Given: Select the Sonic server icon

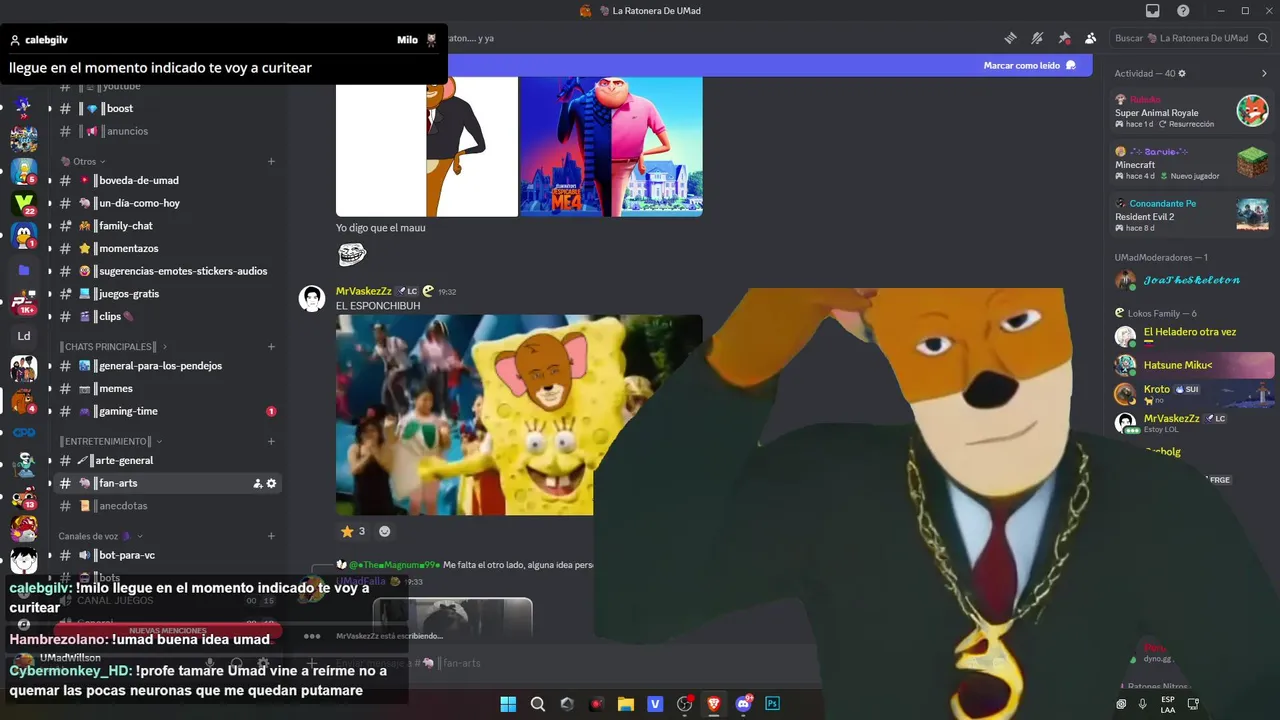Looking at the screenshot, I should click(x=24, y=105).
